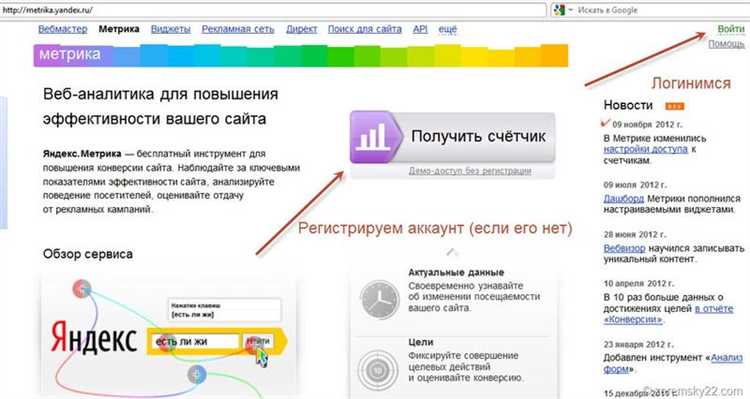Open search engine dropdown arrow
The height and width of the screenshot is (399, 750).
tap(570, 10)
